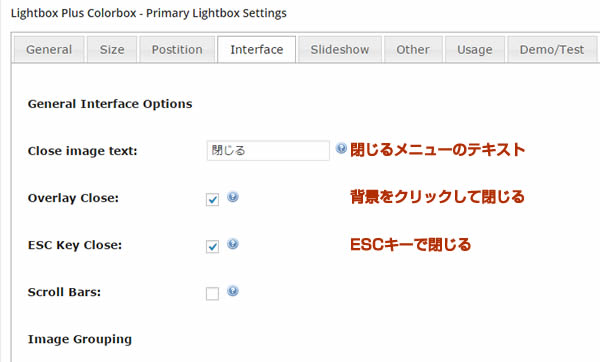Open the Other settings tab
The image size is (600, 362).
(x=413, y=49)
